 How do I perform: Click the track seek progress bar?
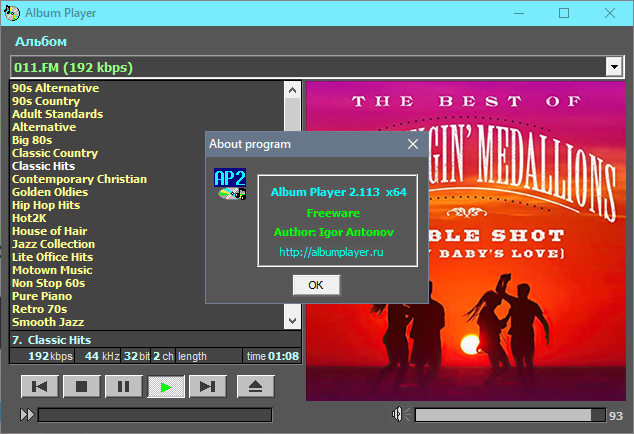click(x=155, y=415)
